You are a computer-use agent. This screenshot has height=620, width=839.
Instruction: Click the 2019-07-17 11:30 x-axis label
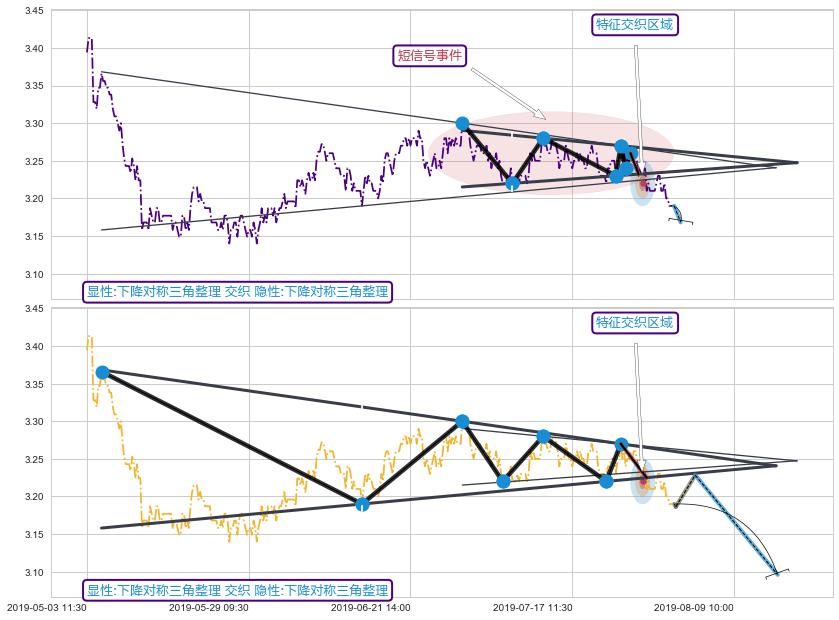[x=532, y=607]
